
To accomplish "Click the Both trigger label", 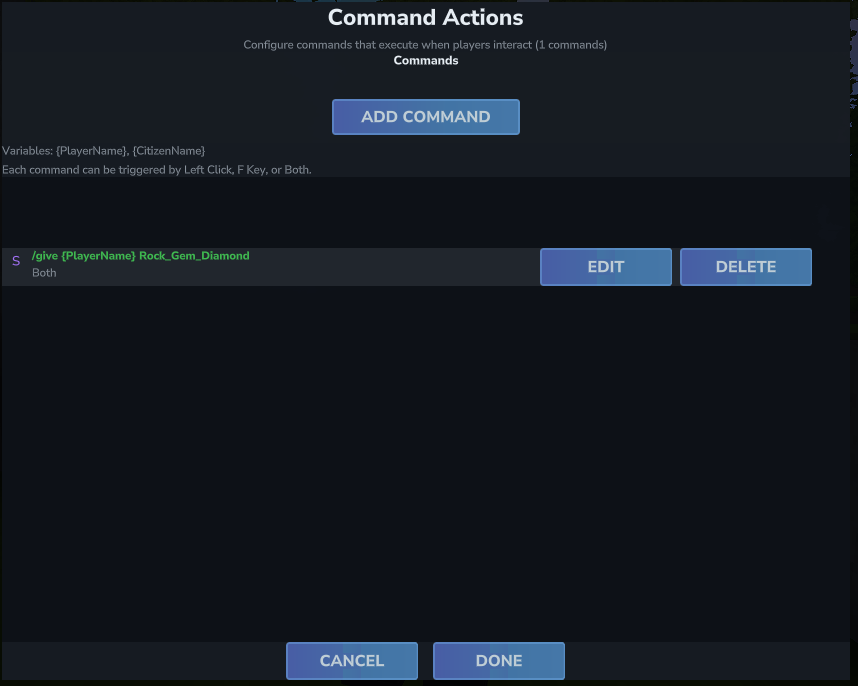I will pos(44,272).
